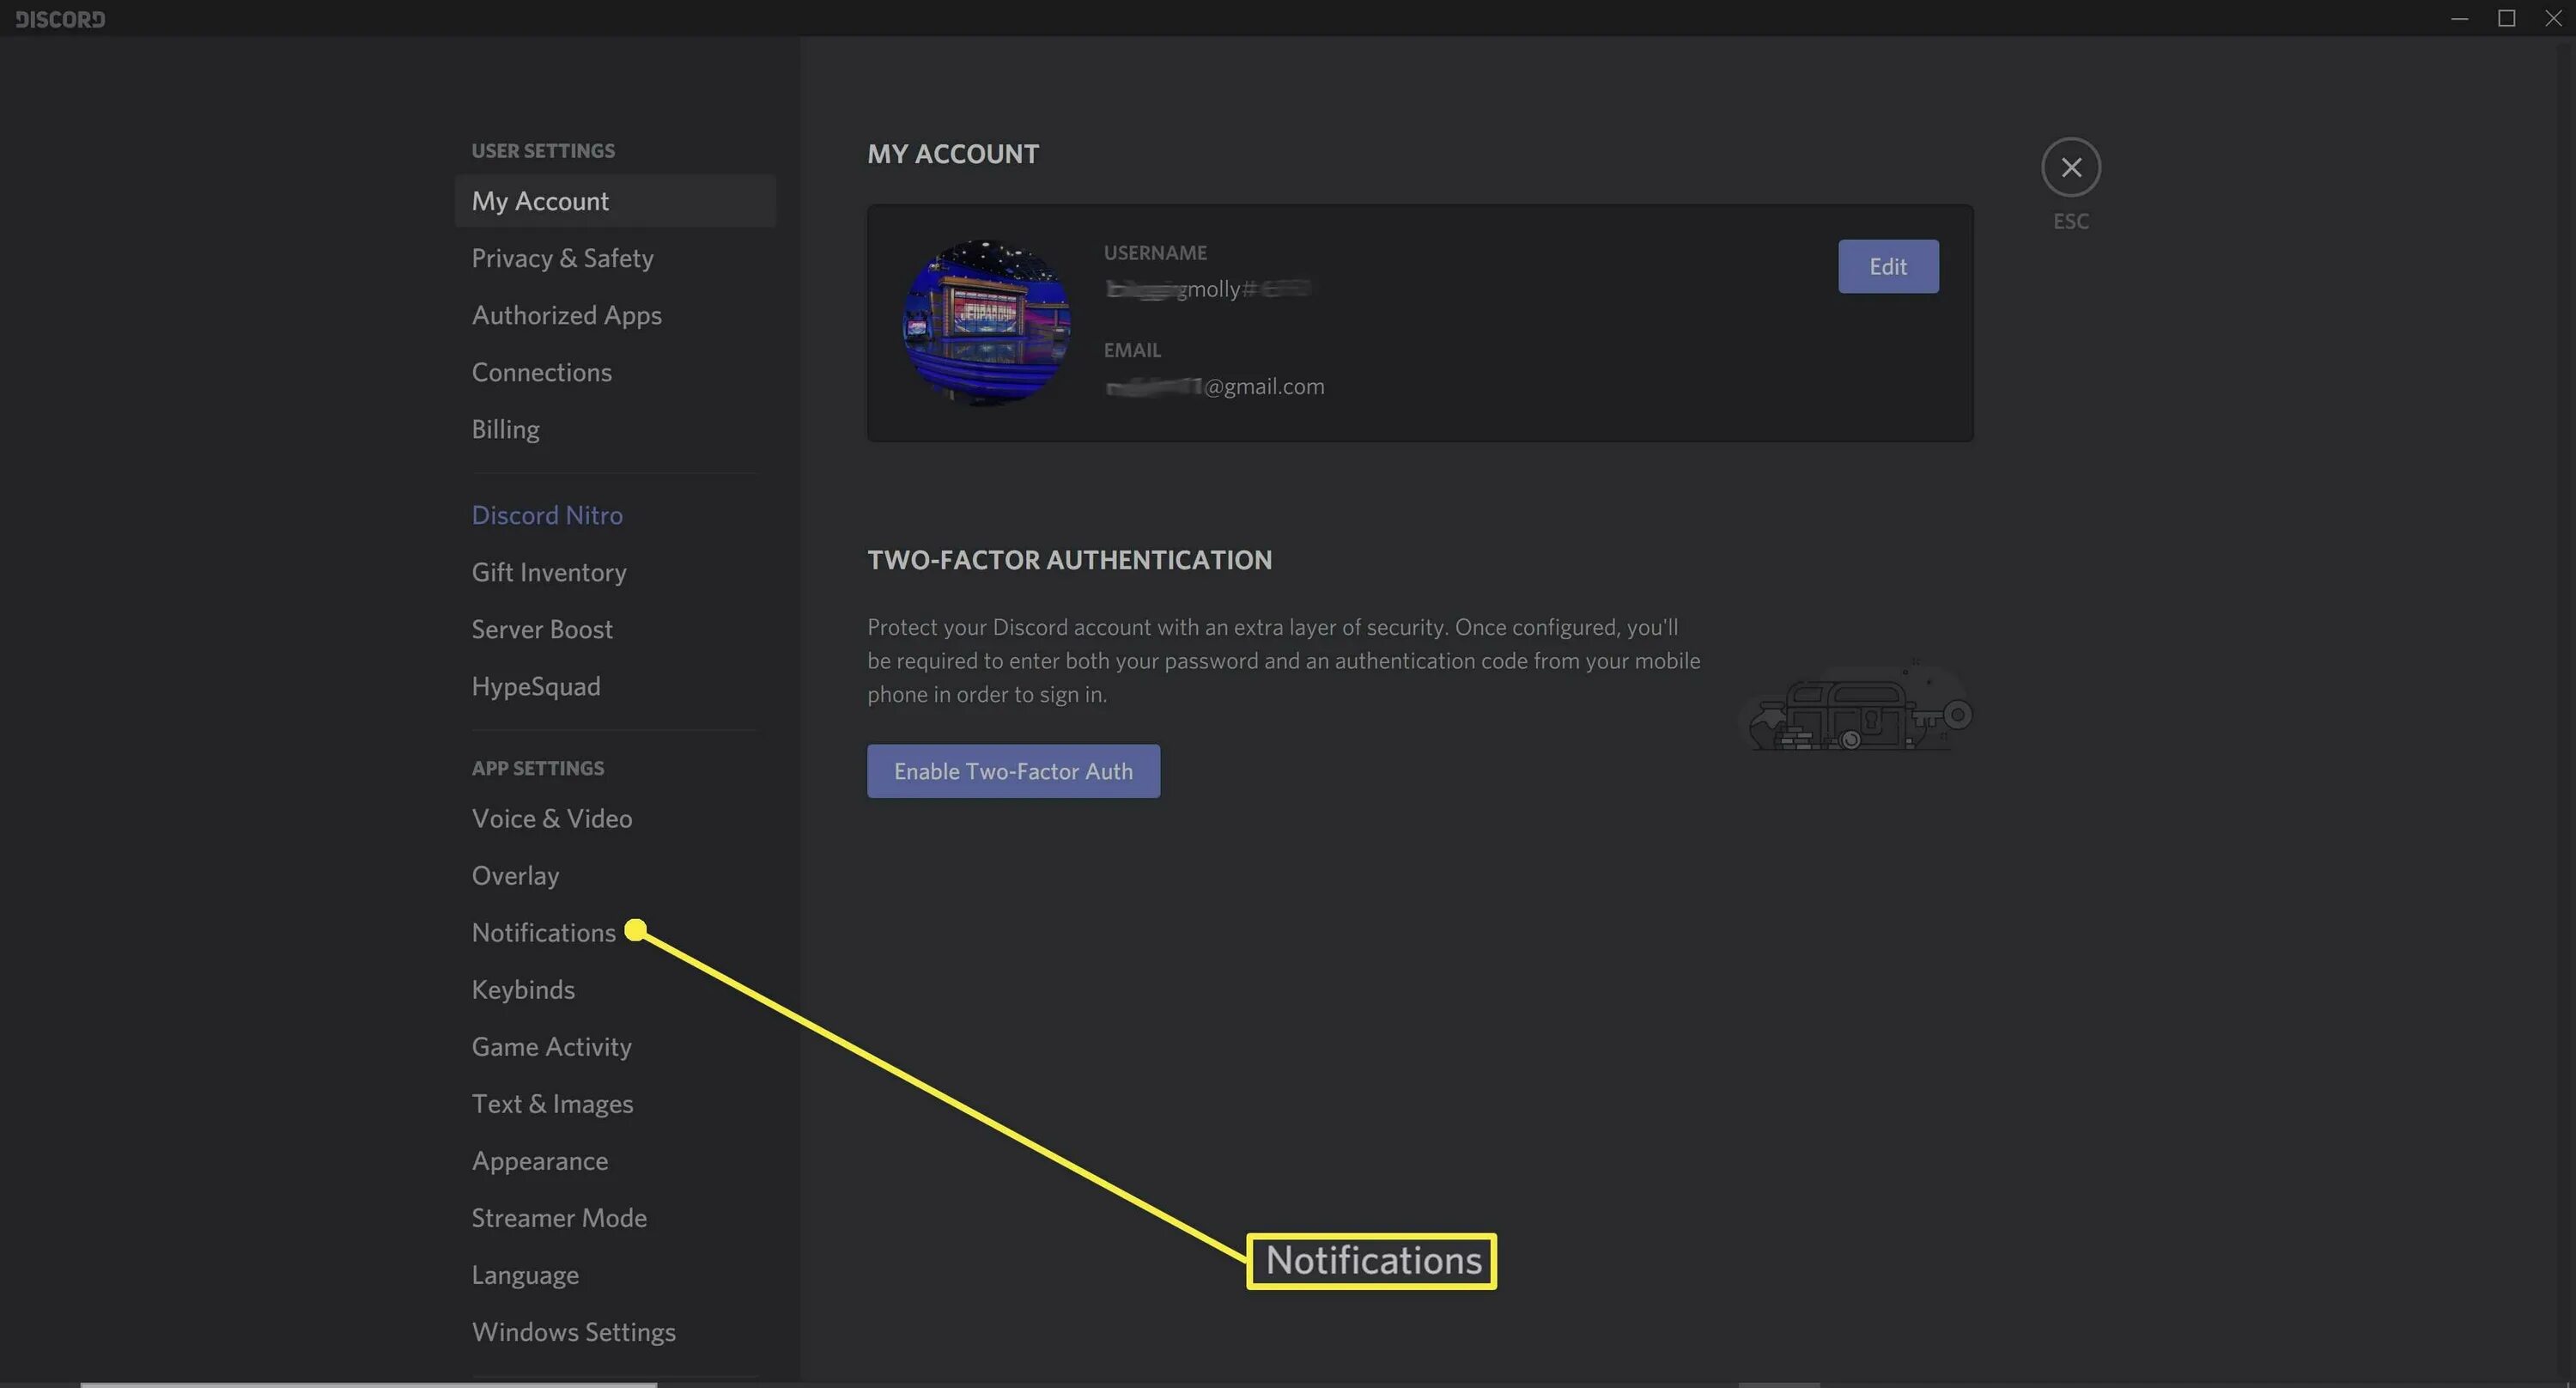This screenshot has height=1388, width=2576.
Task: Open Game Activity settings
Action: (x=552, y=1046)
